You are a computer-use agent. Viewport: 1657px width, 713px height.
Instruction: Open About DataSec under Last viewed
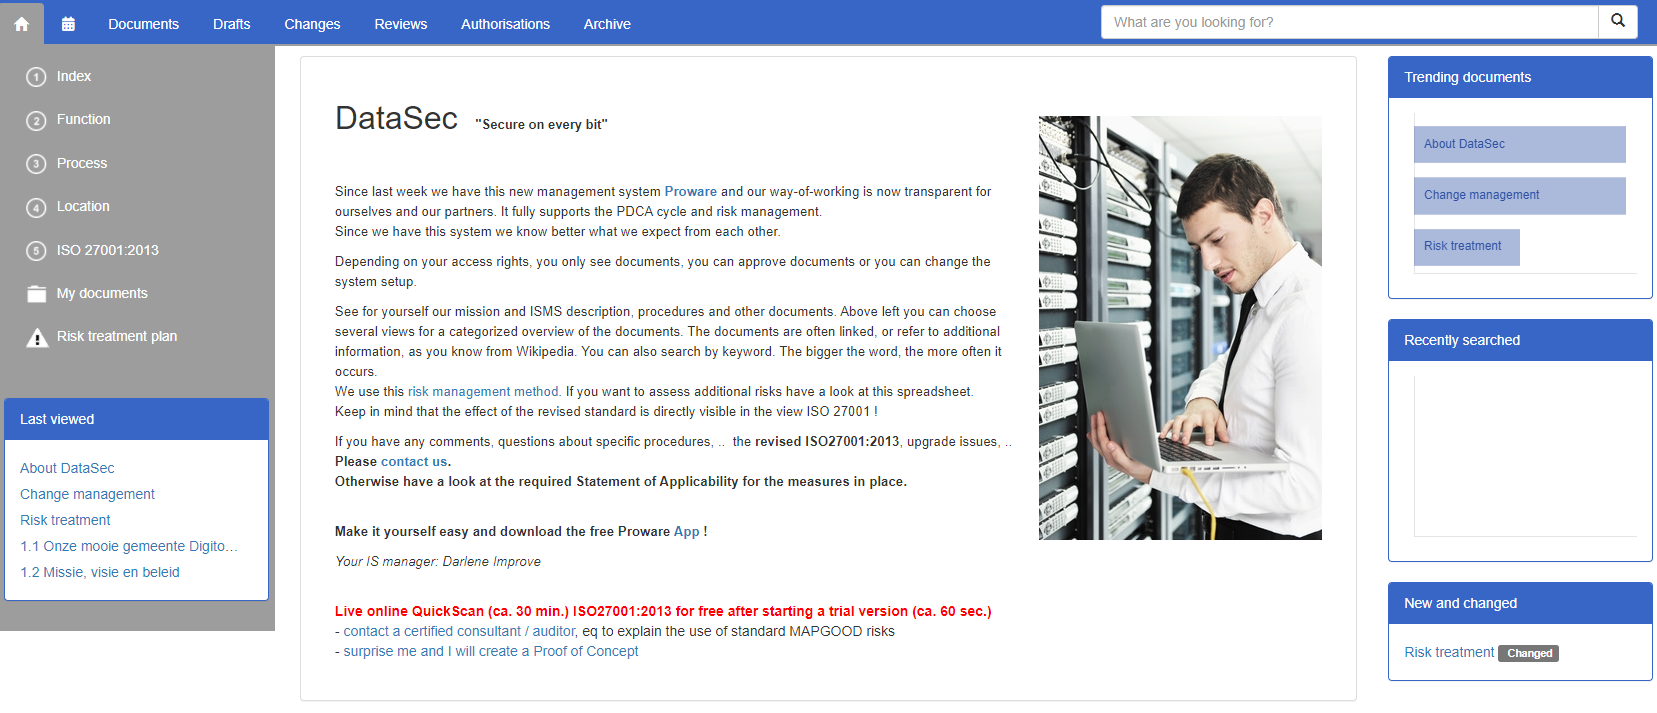tap(67, 468)
